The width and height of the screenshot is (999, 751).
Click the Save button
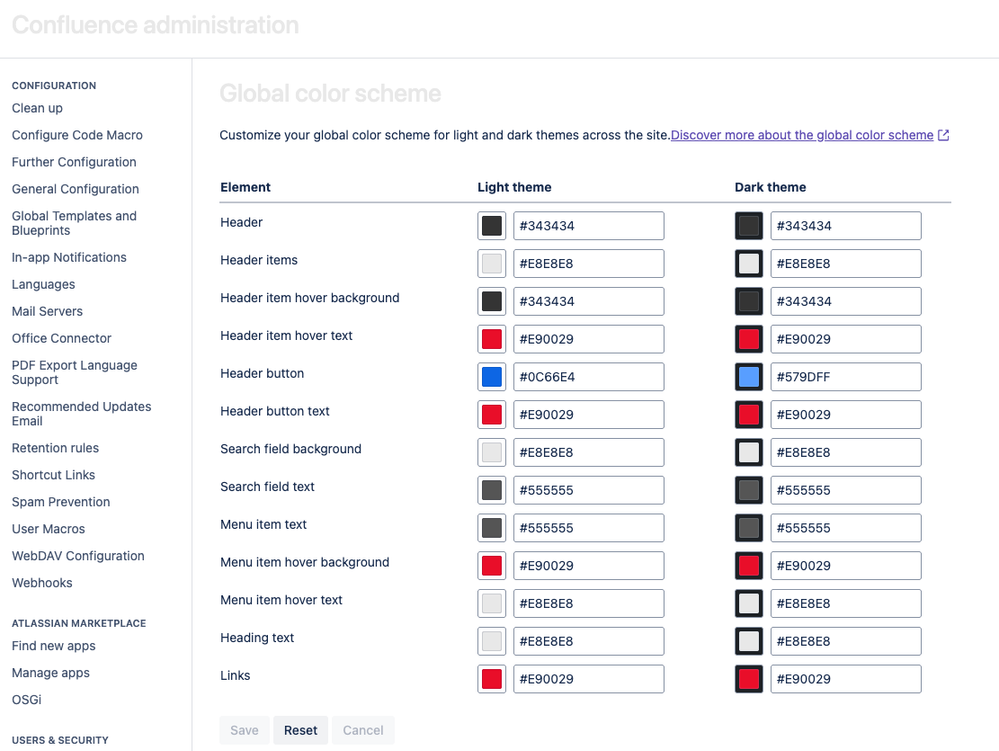245,730
